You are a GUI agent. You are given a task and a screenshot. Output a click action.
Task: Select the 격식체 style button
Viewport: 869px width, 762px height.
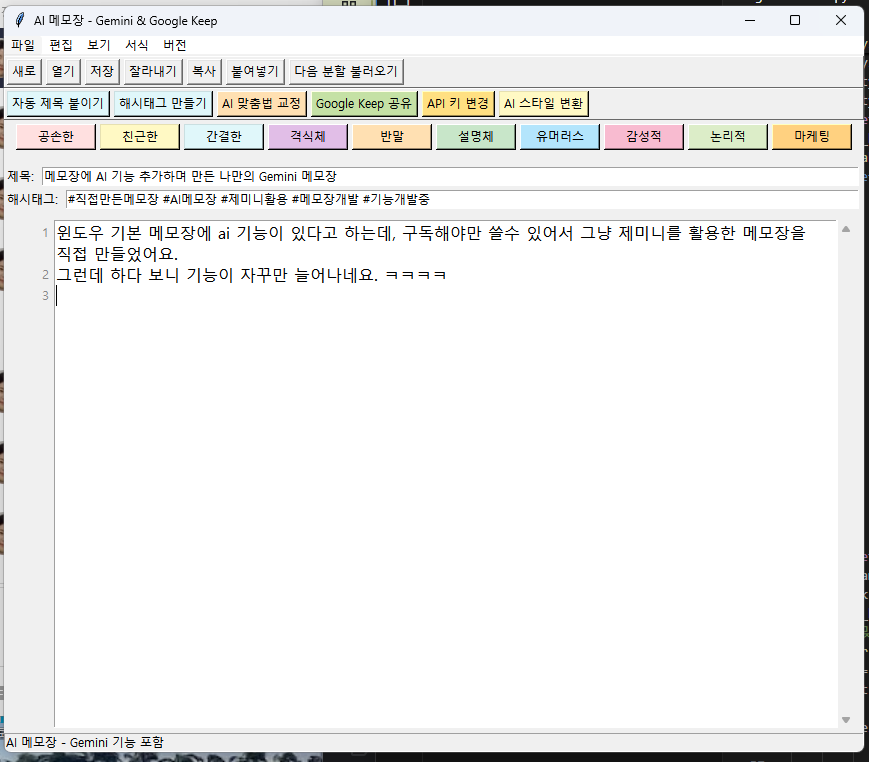point(308,137)
